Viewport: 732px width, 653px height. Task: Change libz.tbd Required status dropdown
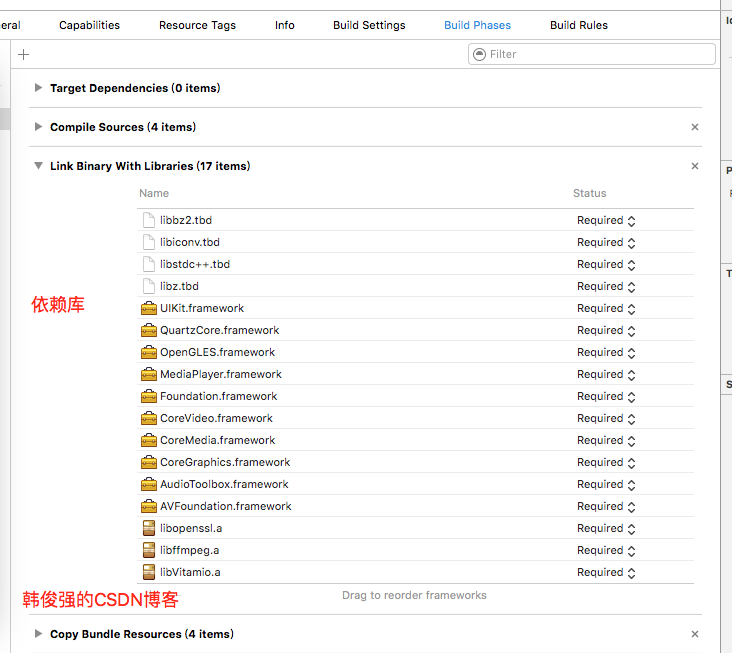tap(606, 286)
